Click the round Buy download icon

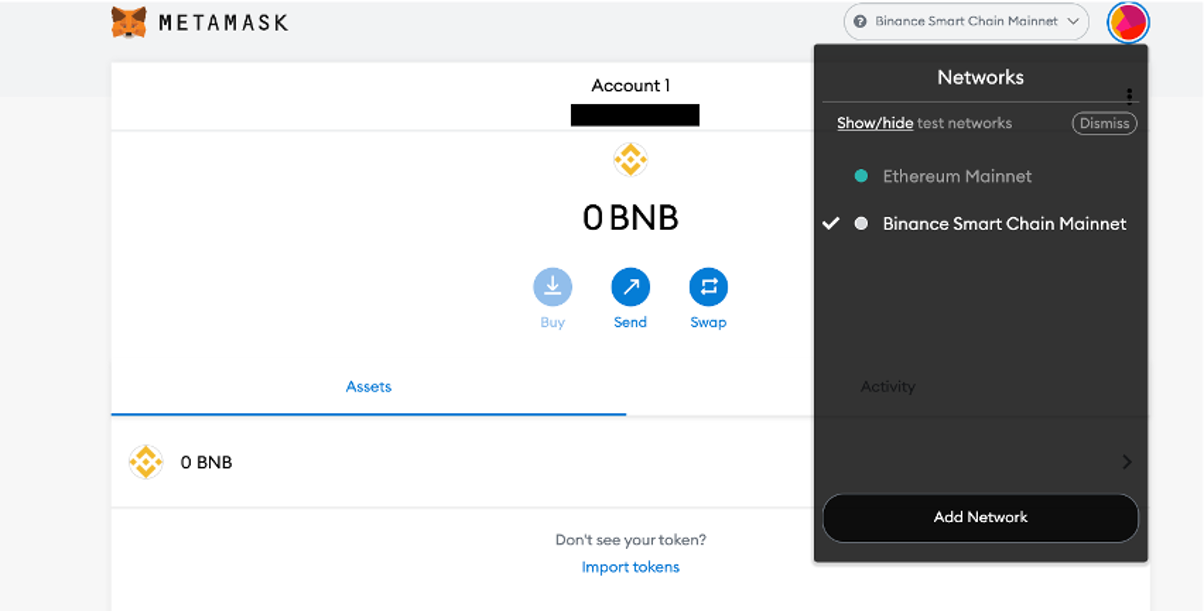[552, 288]
